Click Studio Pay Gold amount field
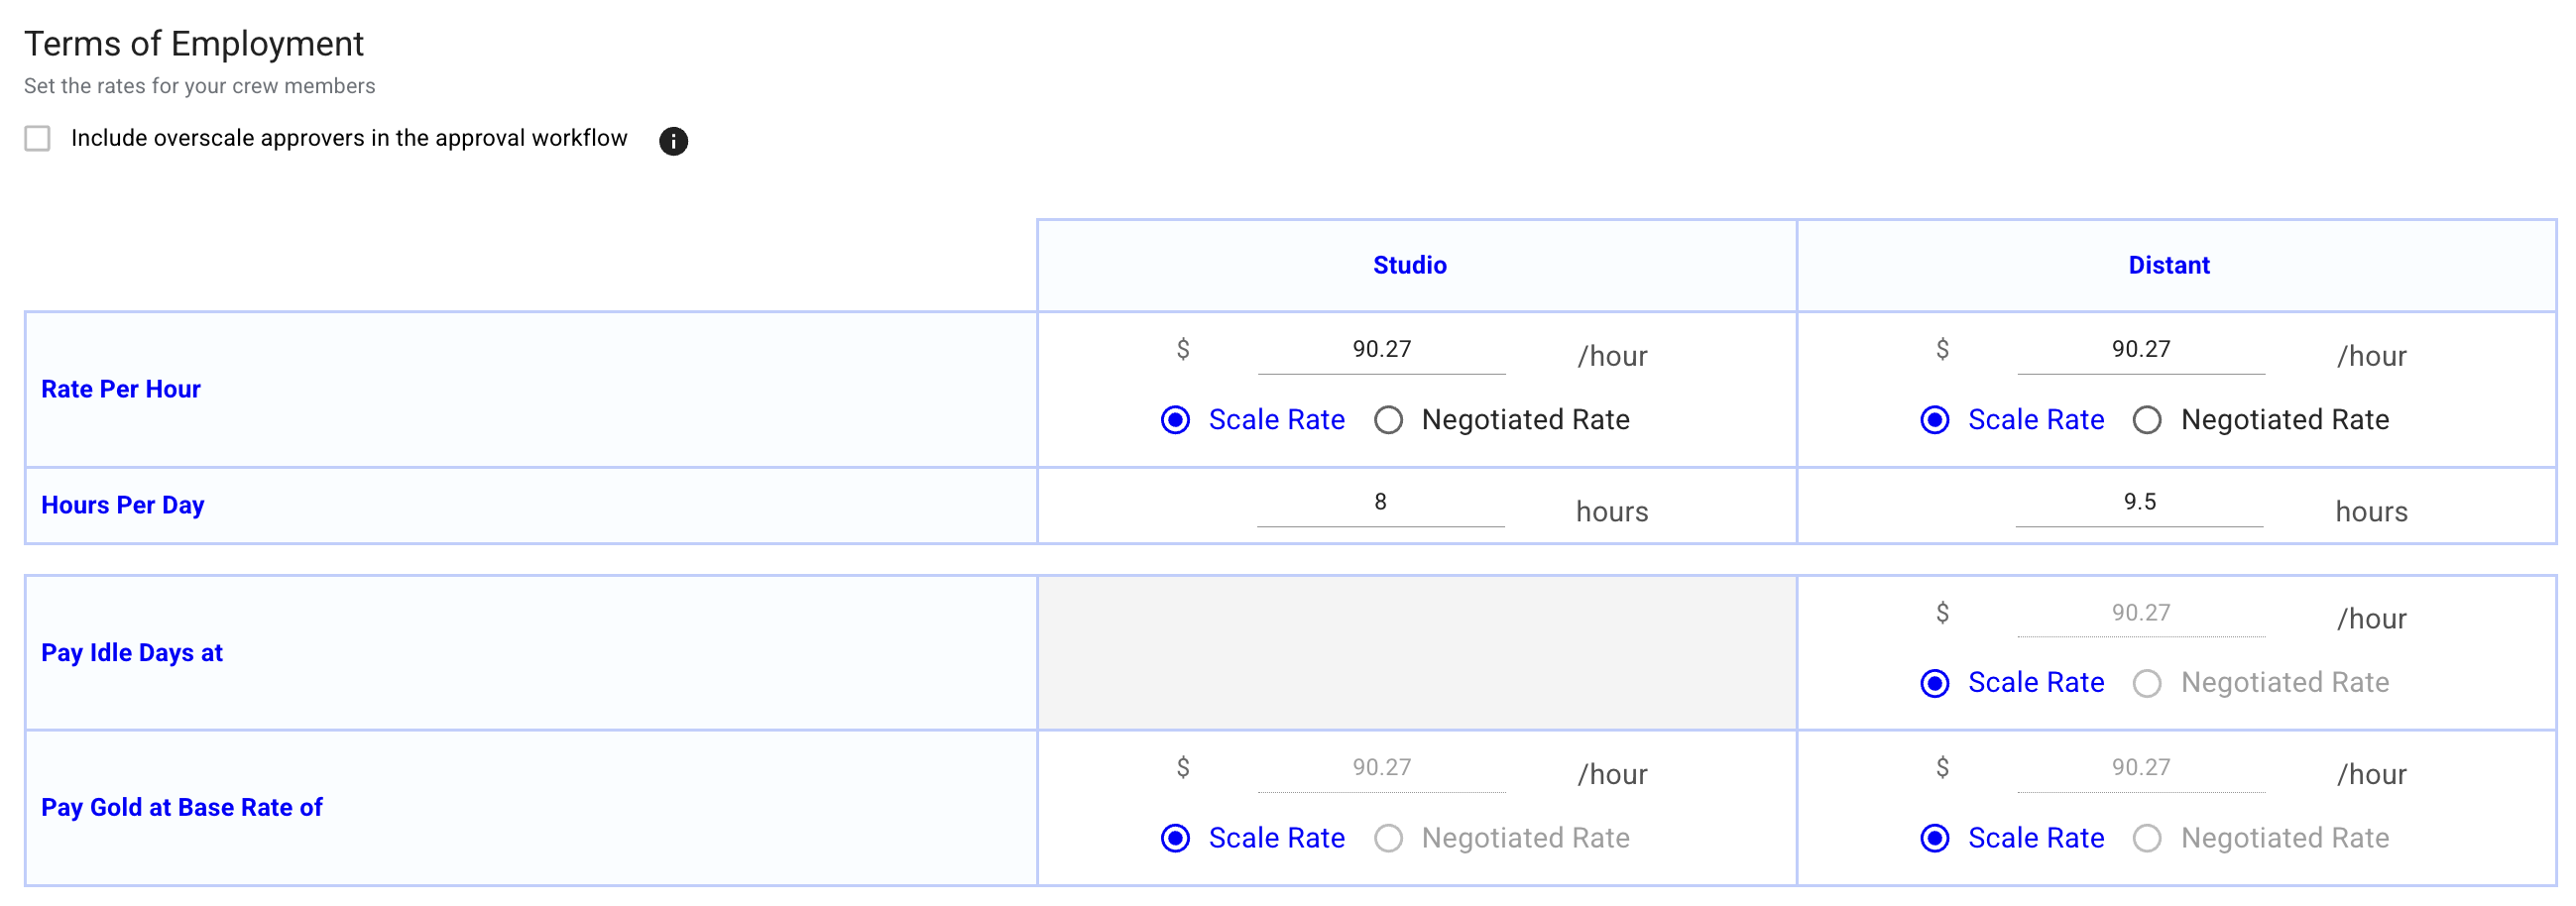 click(1381, 768)
